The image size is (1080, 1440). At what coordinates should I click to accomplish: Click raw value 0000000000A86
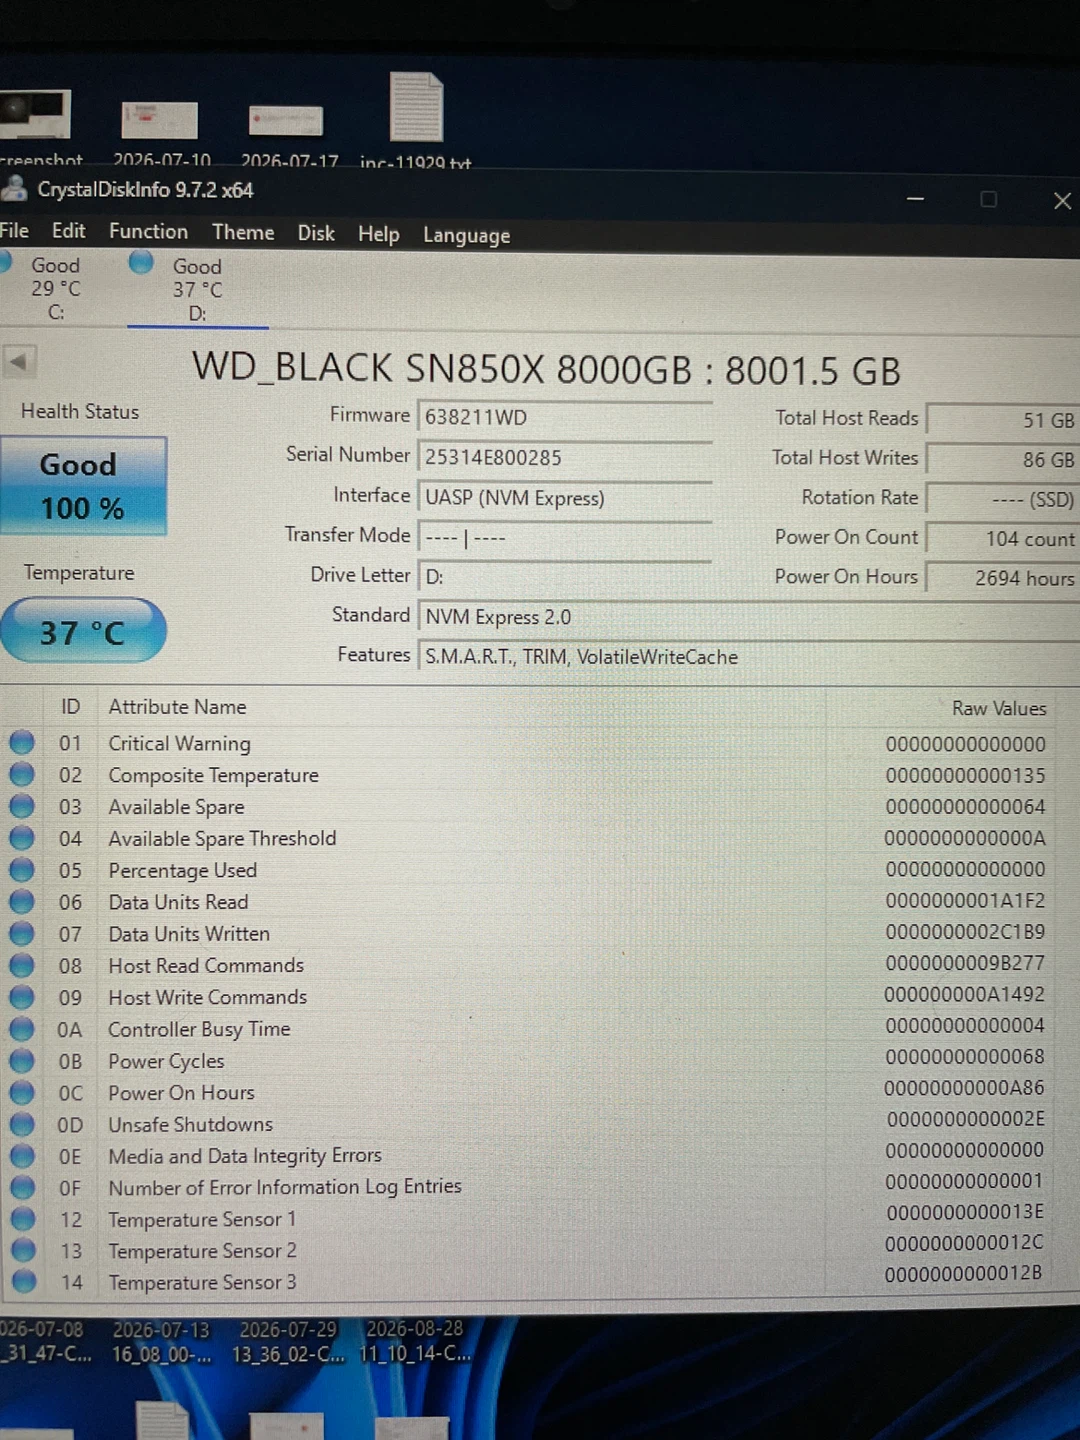(964, 1087)
